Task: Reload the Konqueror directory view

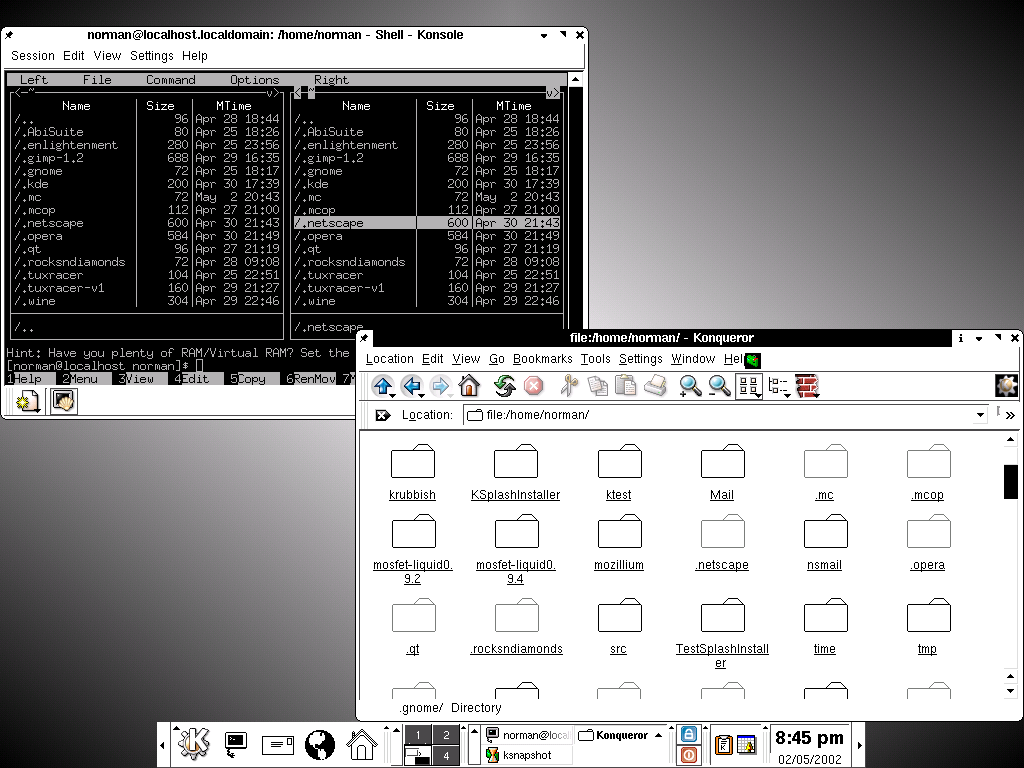Action: coord(505,386)
